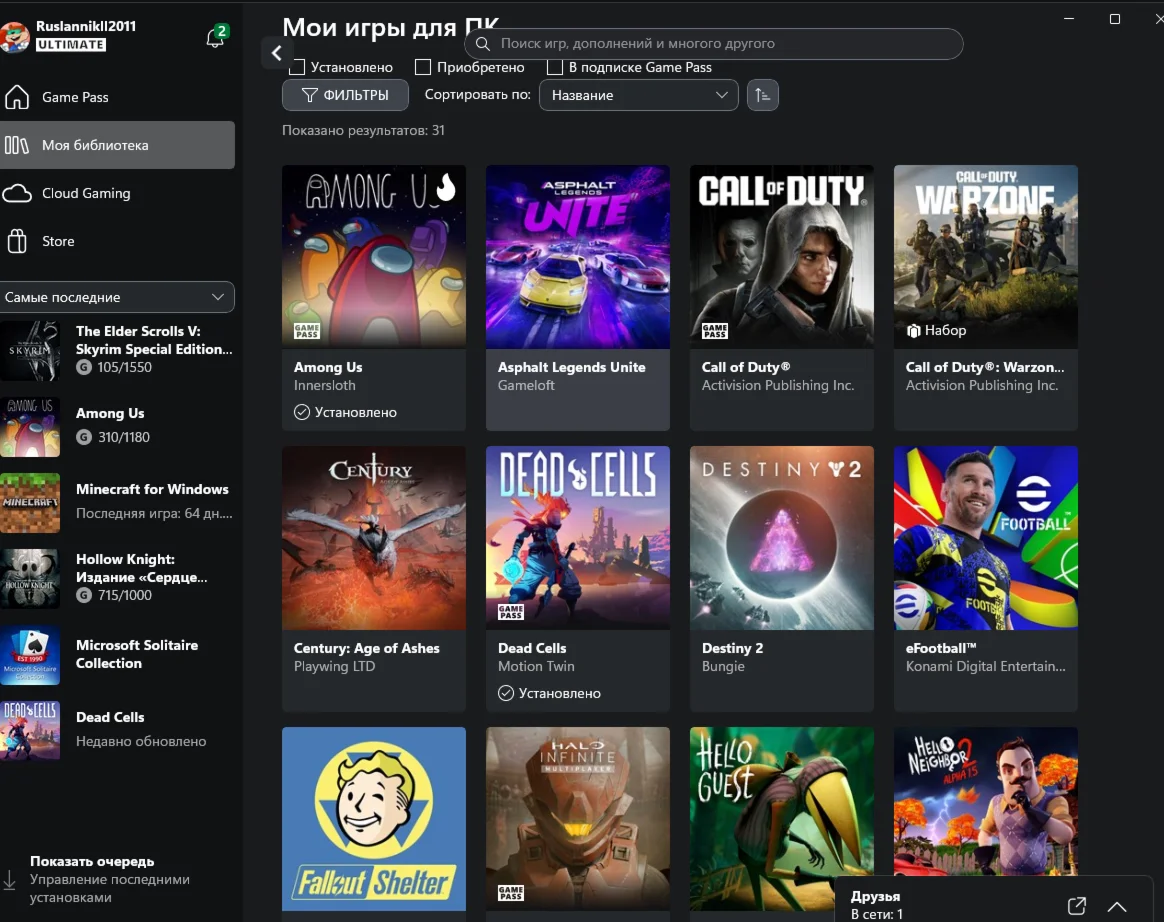Click the Warzone bundle 'Набор' icon
This screenshot has width=1164, height=922.
(x=913, y=331)
